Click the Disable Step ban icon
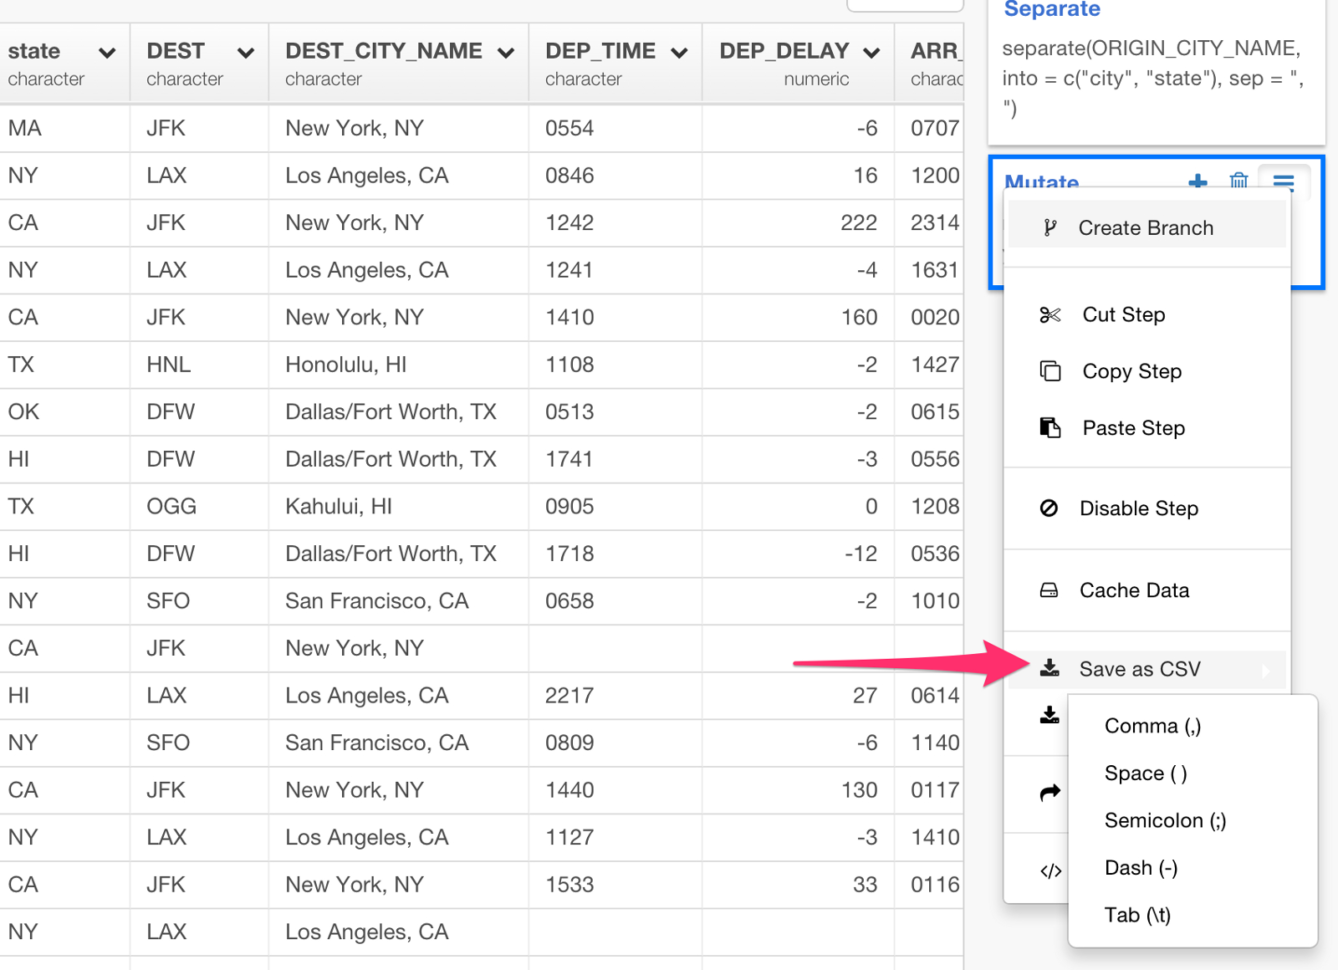 point(1049,508)
